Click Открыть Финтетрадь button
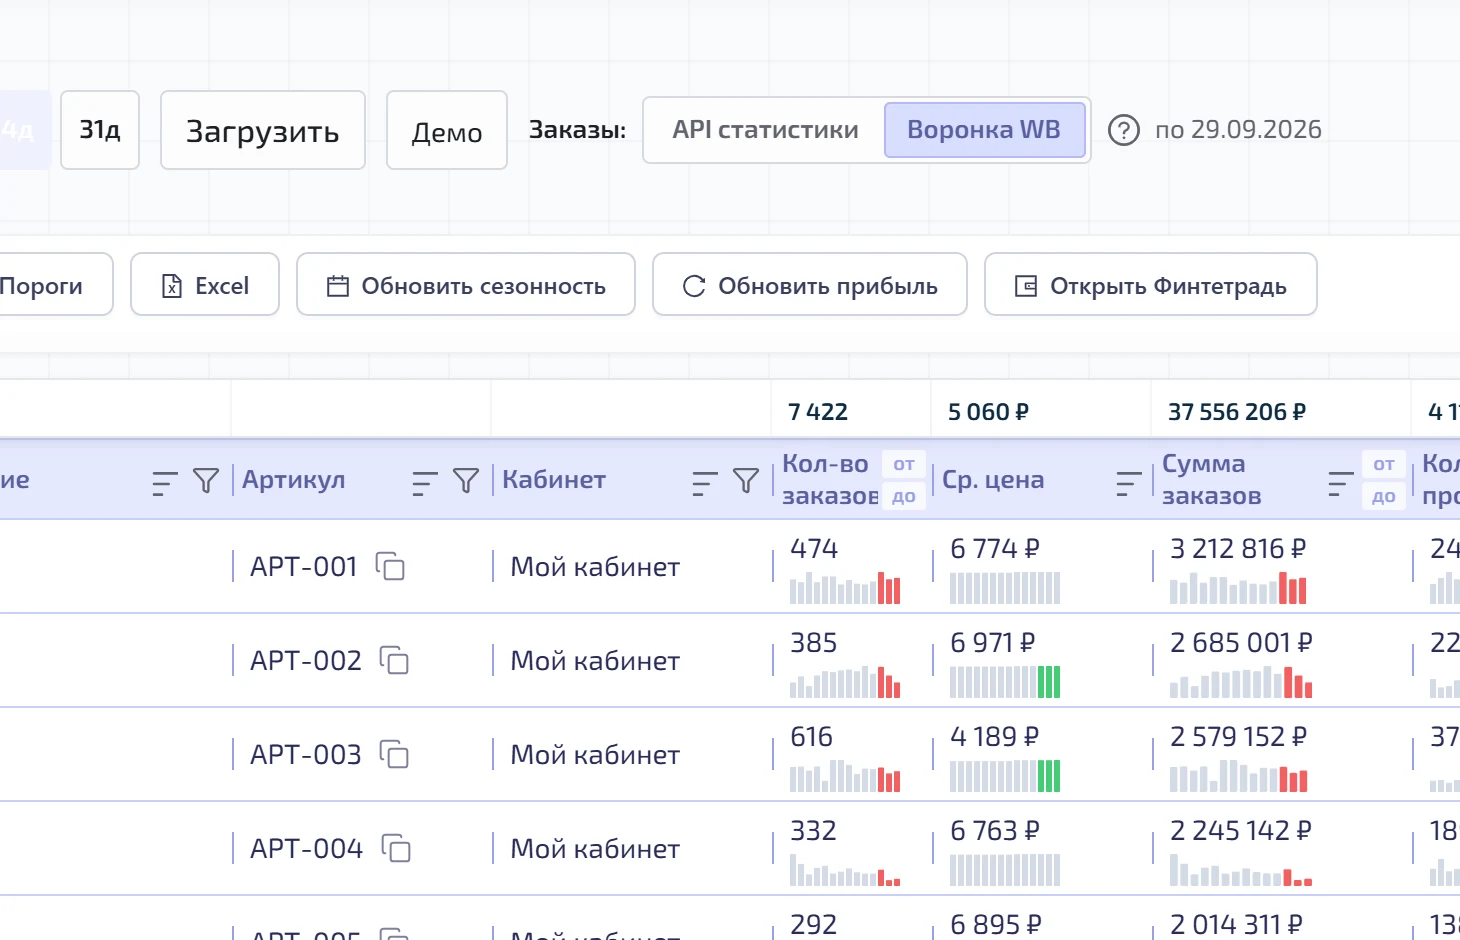Image resolution: width=1460 pixels, height=940 pixels. (1151, 284)
